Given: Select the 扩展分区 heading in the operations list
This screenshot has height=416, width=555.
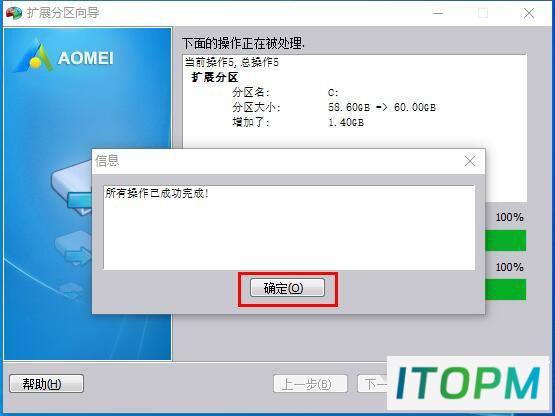Looking at the screenshot, I should 214,77.
